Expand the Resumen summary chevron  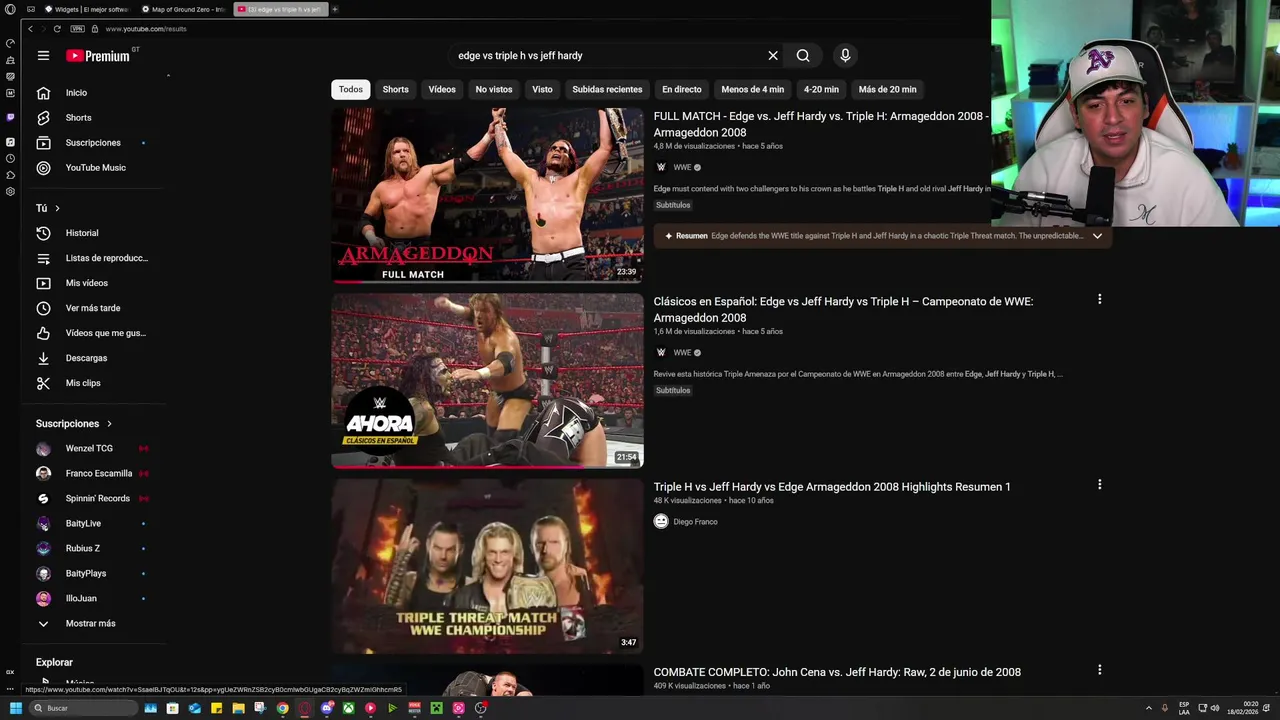(x=1097, y=236)
